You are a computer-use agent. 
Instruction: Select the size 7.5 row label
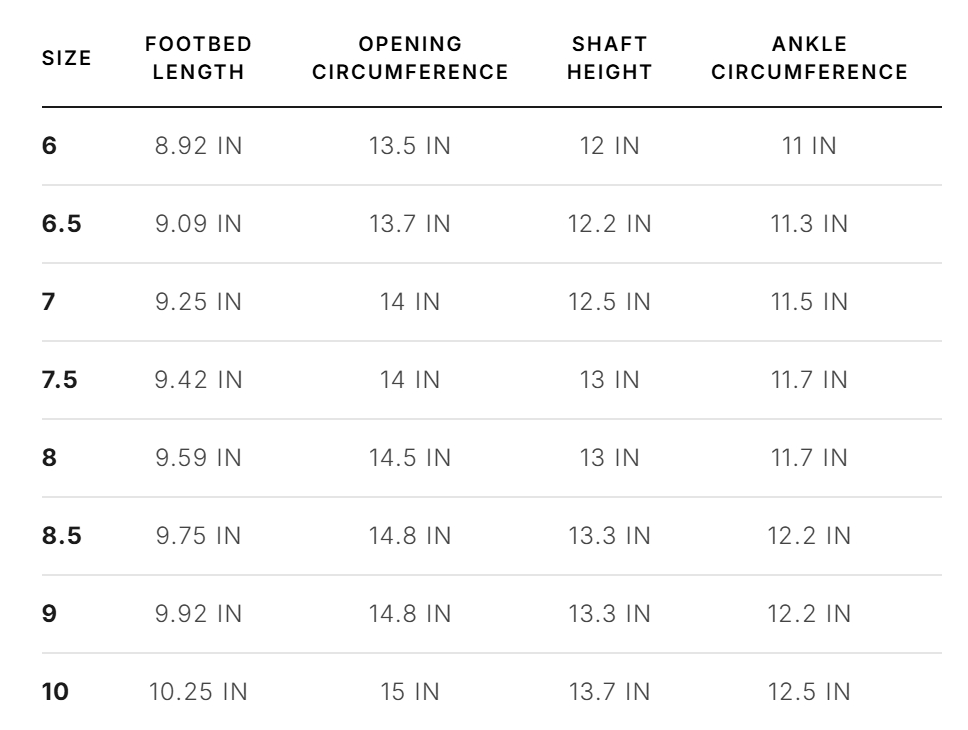tap(60, 379)
